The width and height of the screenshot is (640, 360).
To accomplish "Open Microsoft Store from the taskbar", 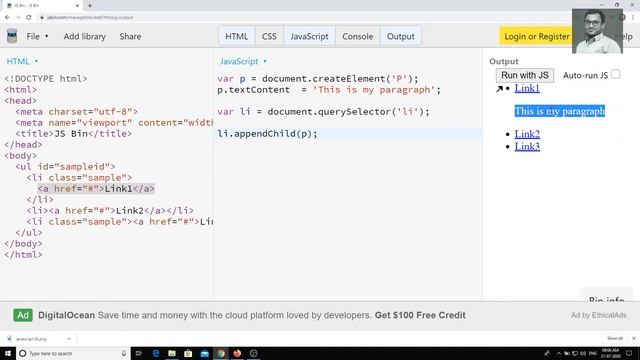I will point(188,353).
